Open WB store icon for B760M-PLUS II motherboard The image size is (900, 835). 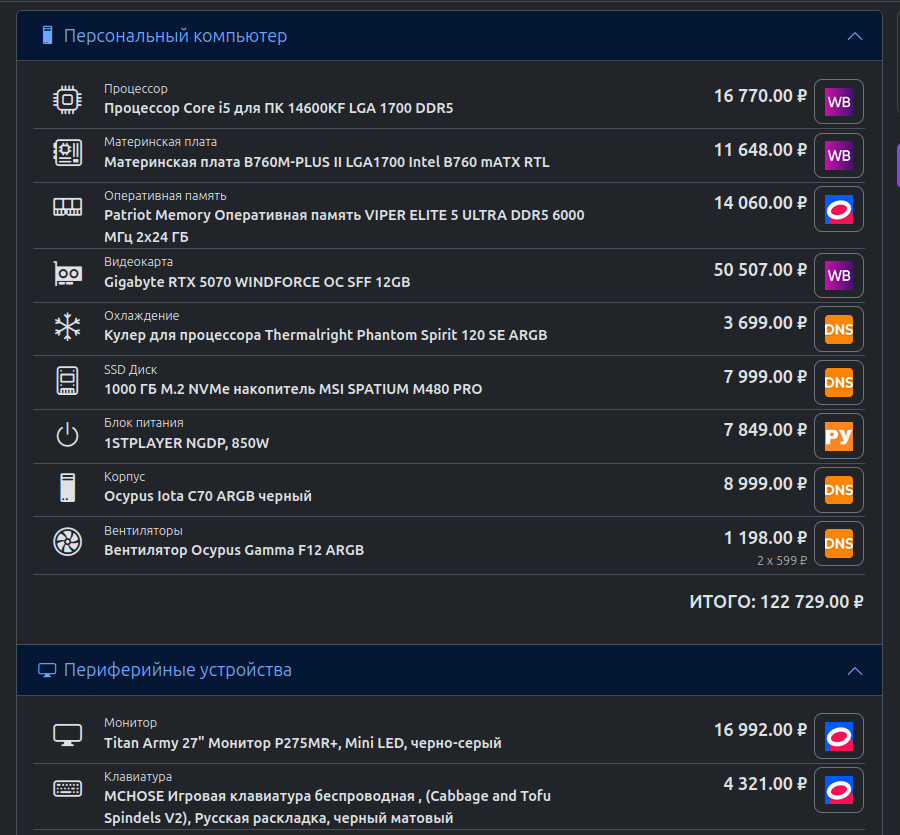[x=839, y=156]
